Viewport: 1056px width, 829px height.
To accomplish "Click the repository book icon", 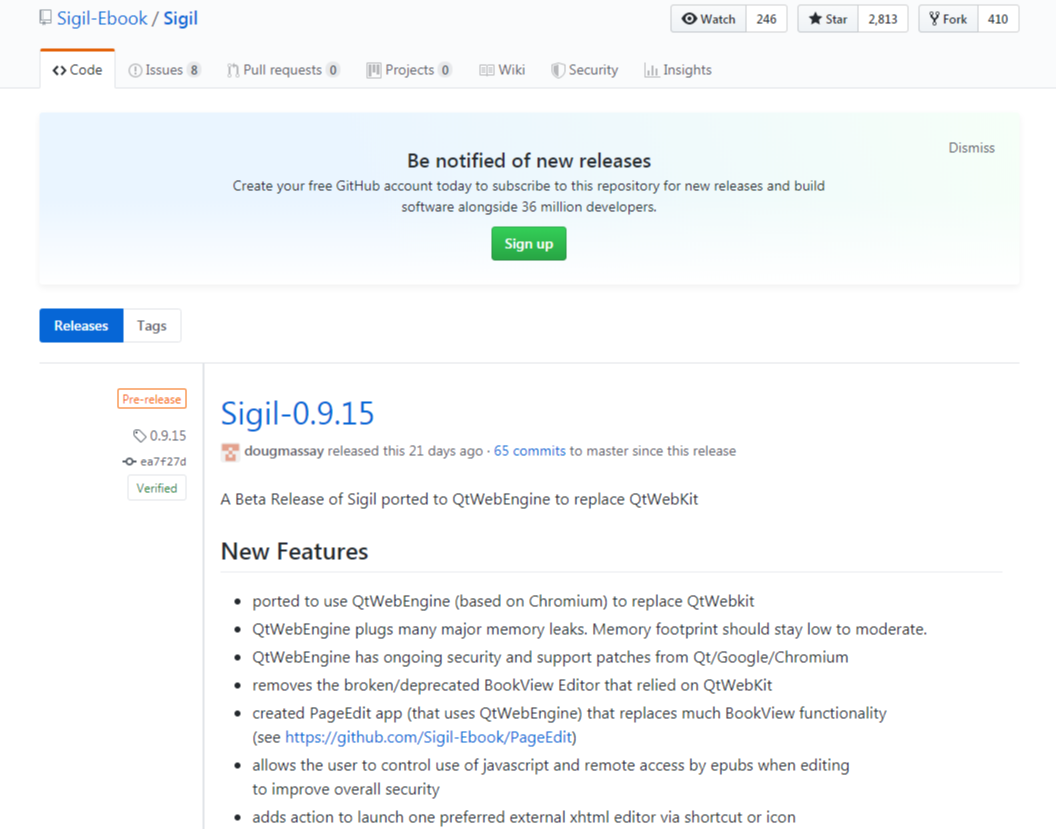I will [x=45, y=18].
